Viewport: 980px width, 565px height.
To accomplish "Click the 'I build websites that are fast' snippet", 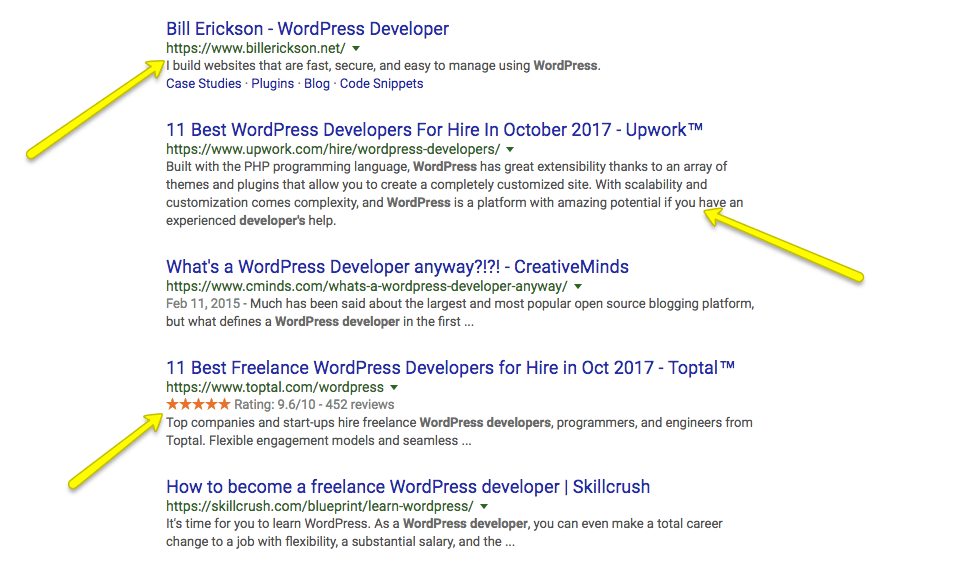I will coord(383,66).
